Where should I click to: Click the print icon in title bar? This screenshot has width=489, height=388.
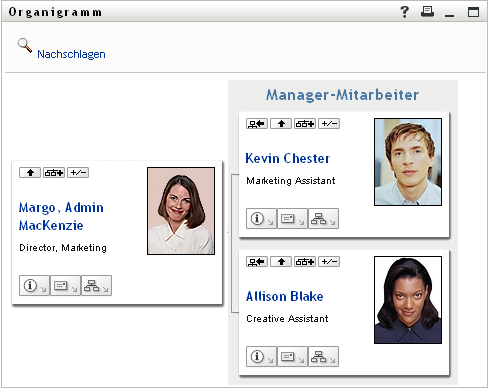(427, 12)
